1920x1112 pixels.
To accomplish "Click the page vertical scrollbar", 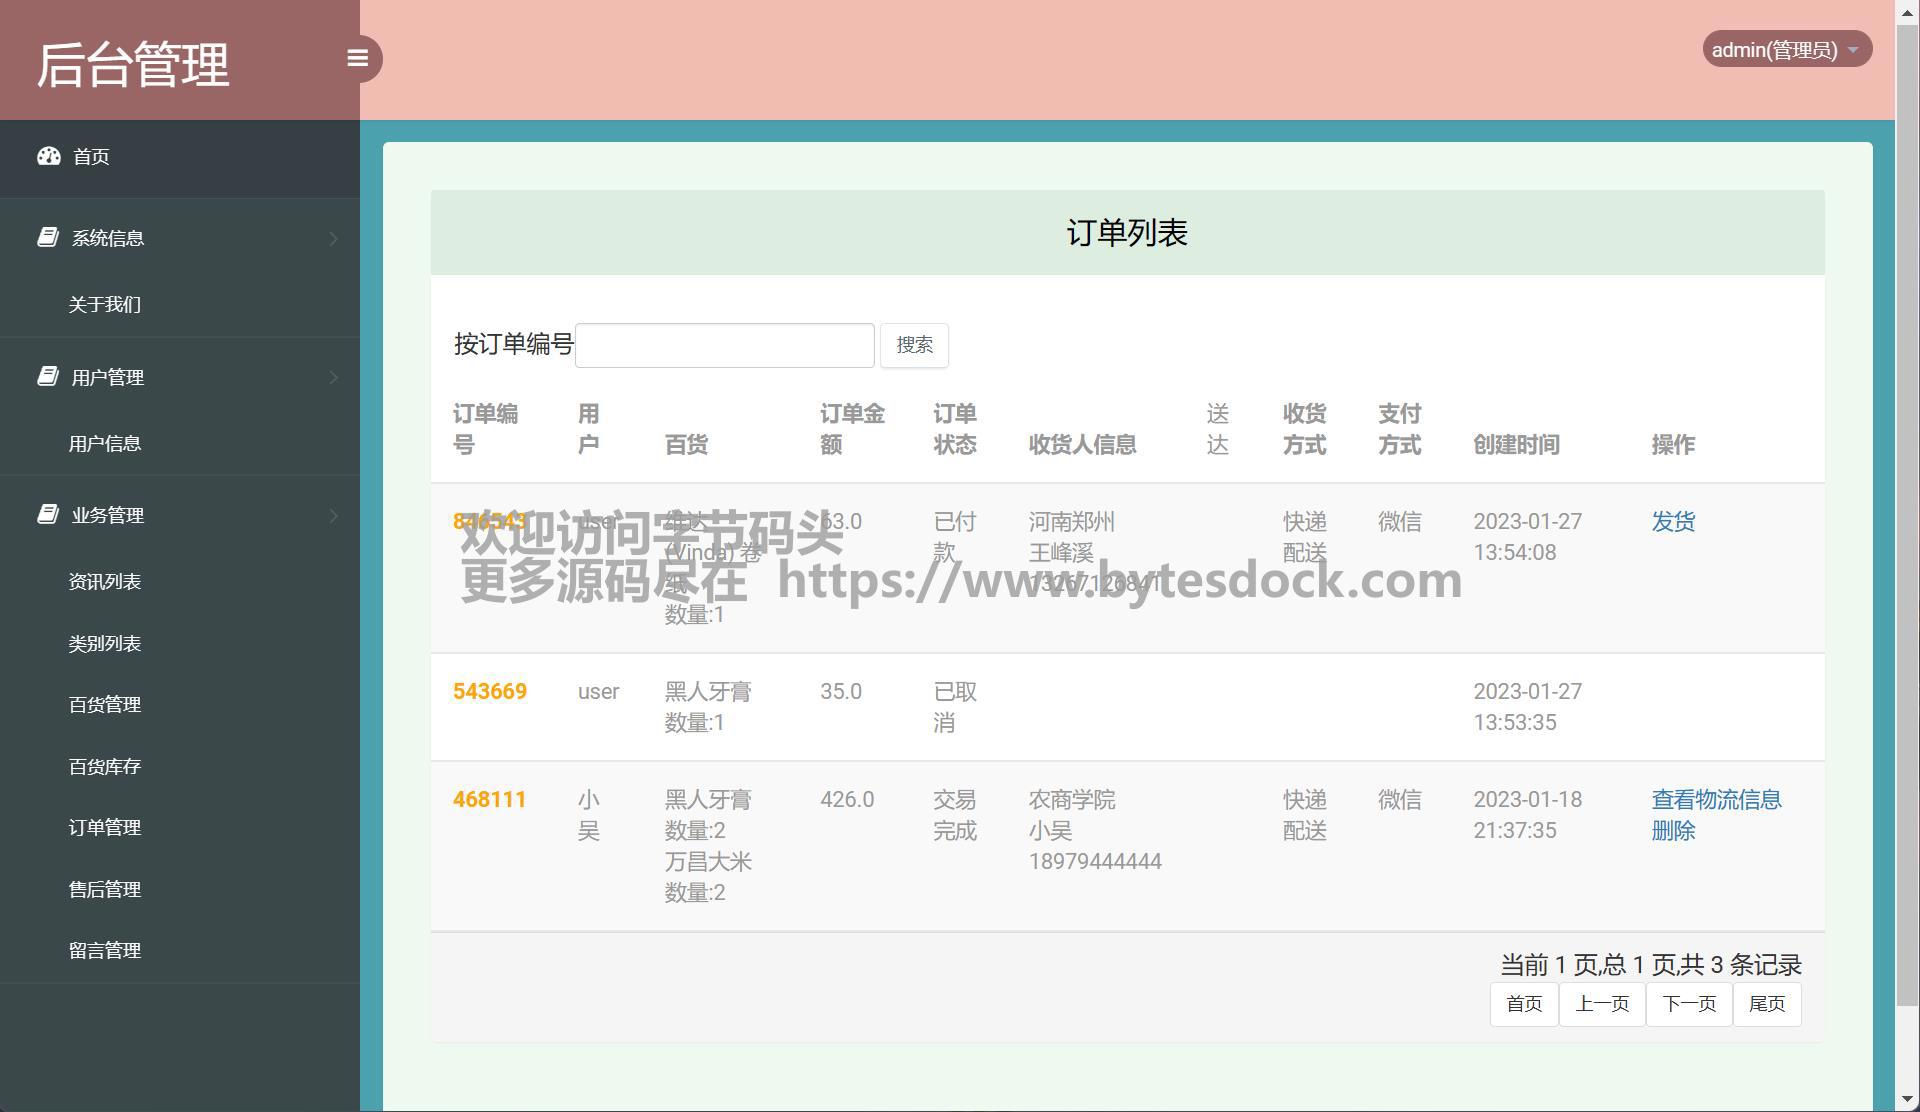I will pos(1907,500).
